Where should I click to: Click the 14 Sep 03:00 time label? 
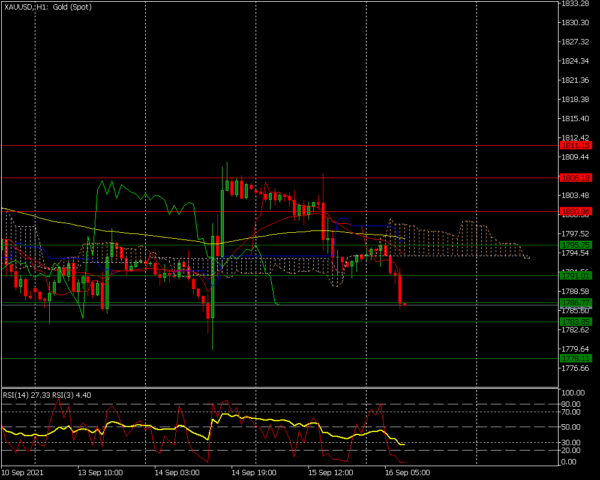[x=177, y=472]
